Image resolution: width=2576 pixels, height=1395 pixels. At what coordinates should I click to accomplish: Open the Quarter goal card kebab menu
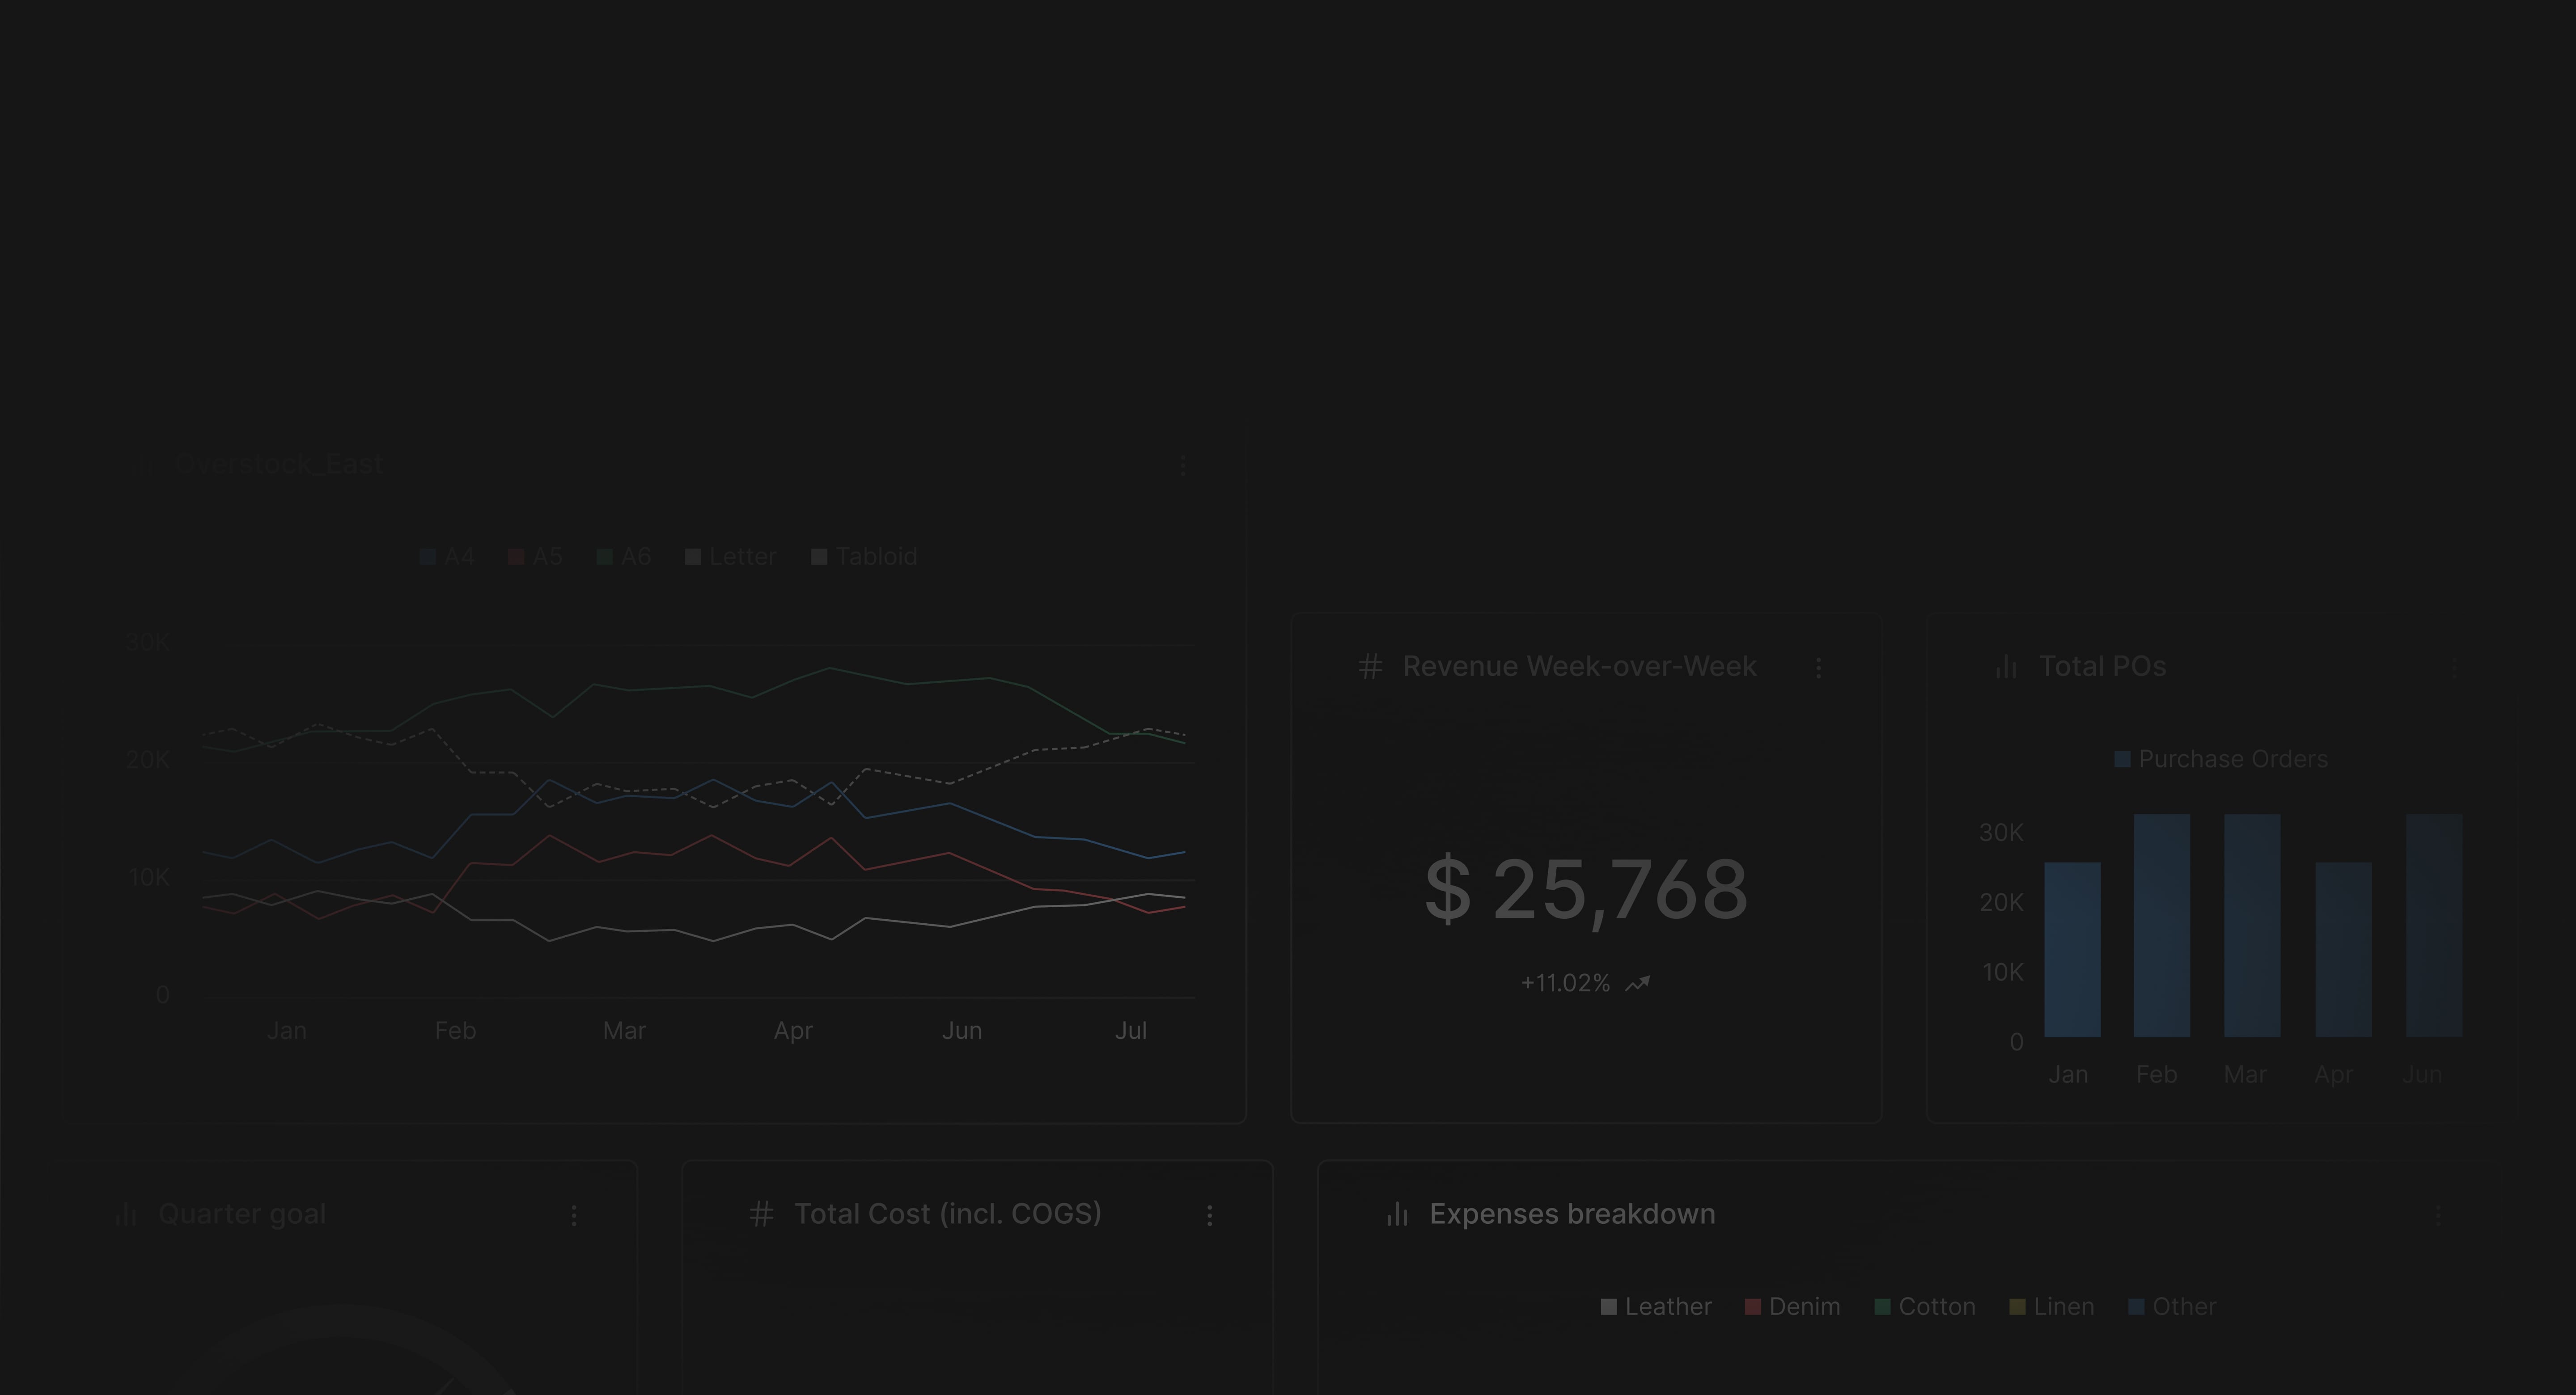(x=573, y=1215)
